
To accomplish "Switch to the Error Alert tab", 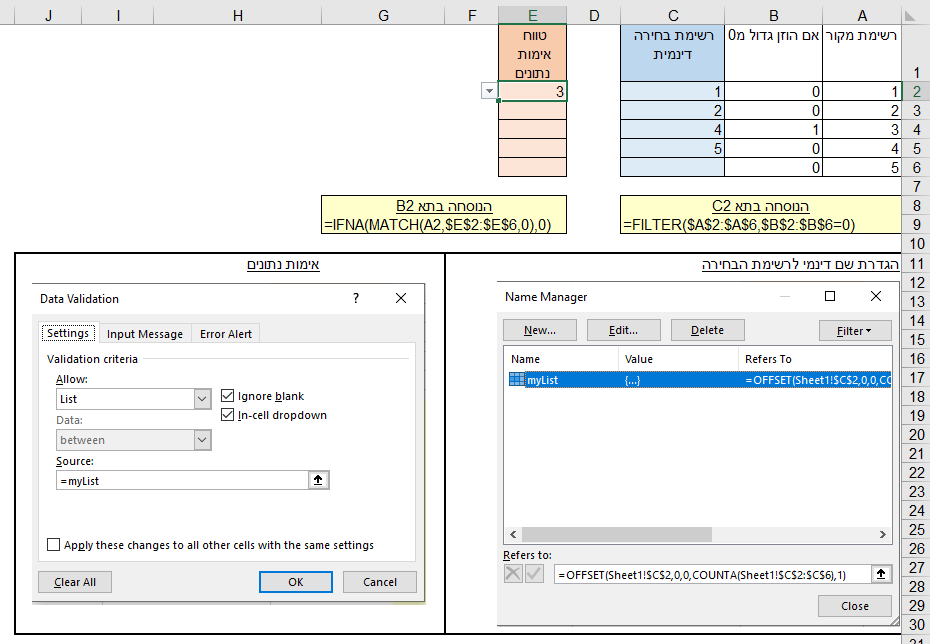I will 226,334.
